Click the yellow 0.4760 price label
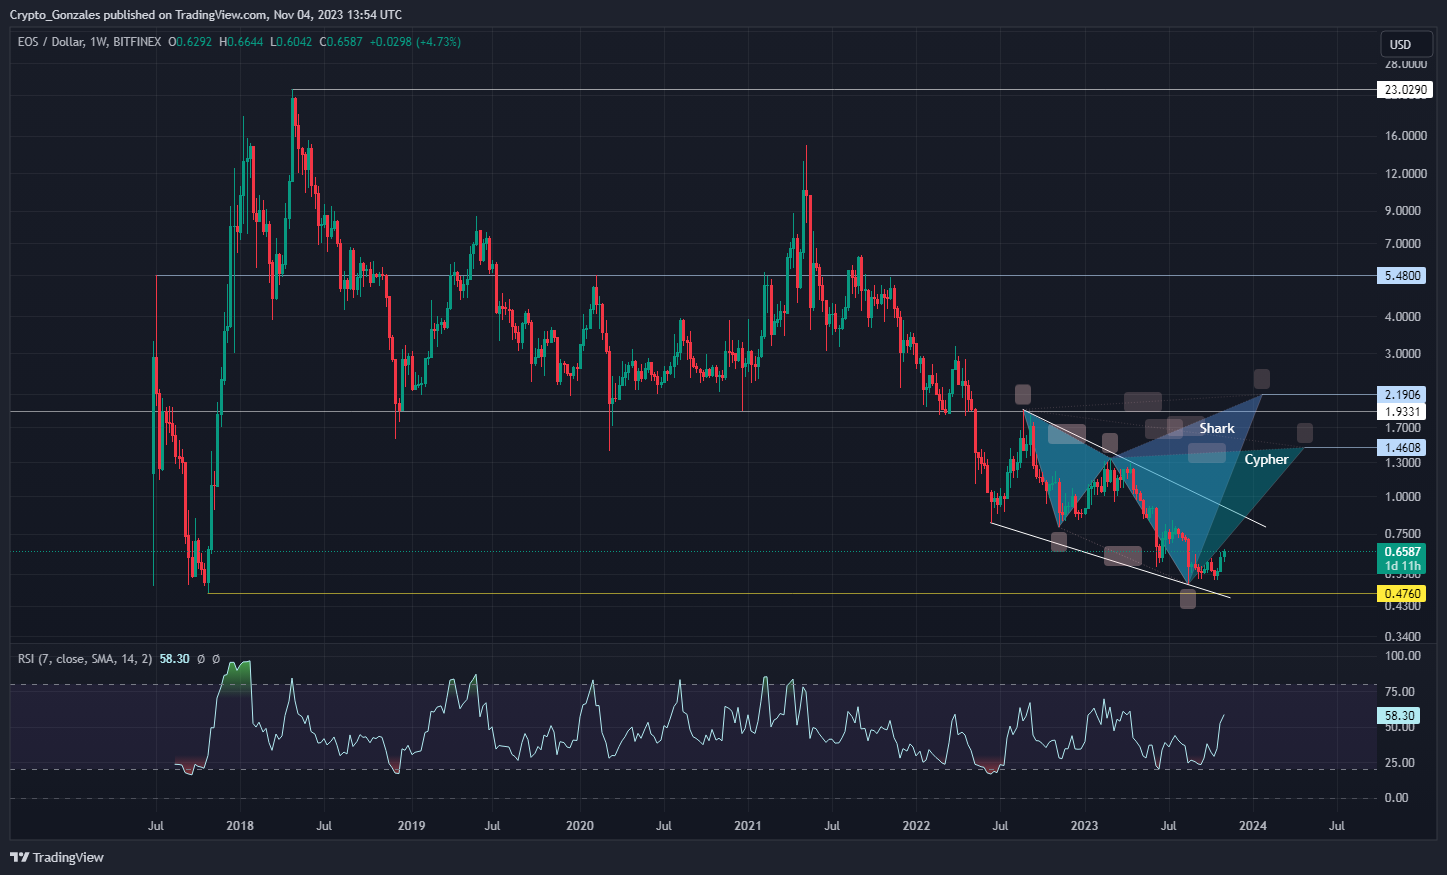The width and height of the screenshot is (1447, 875). click(x=1402, y=593)
